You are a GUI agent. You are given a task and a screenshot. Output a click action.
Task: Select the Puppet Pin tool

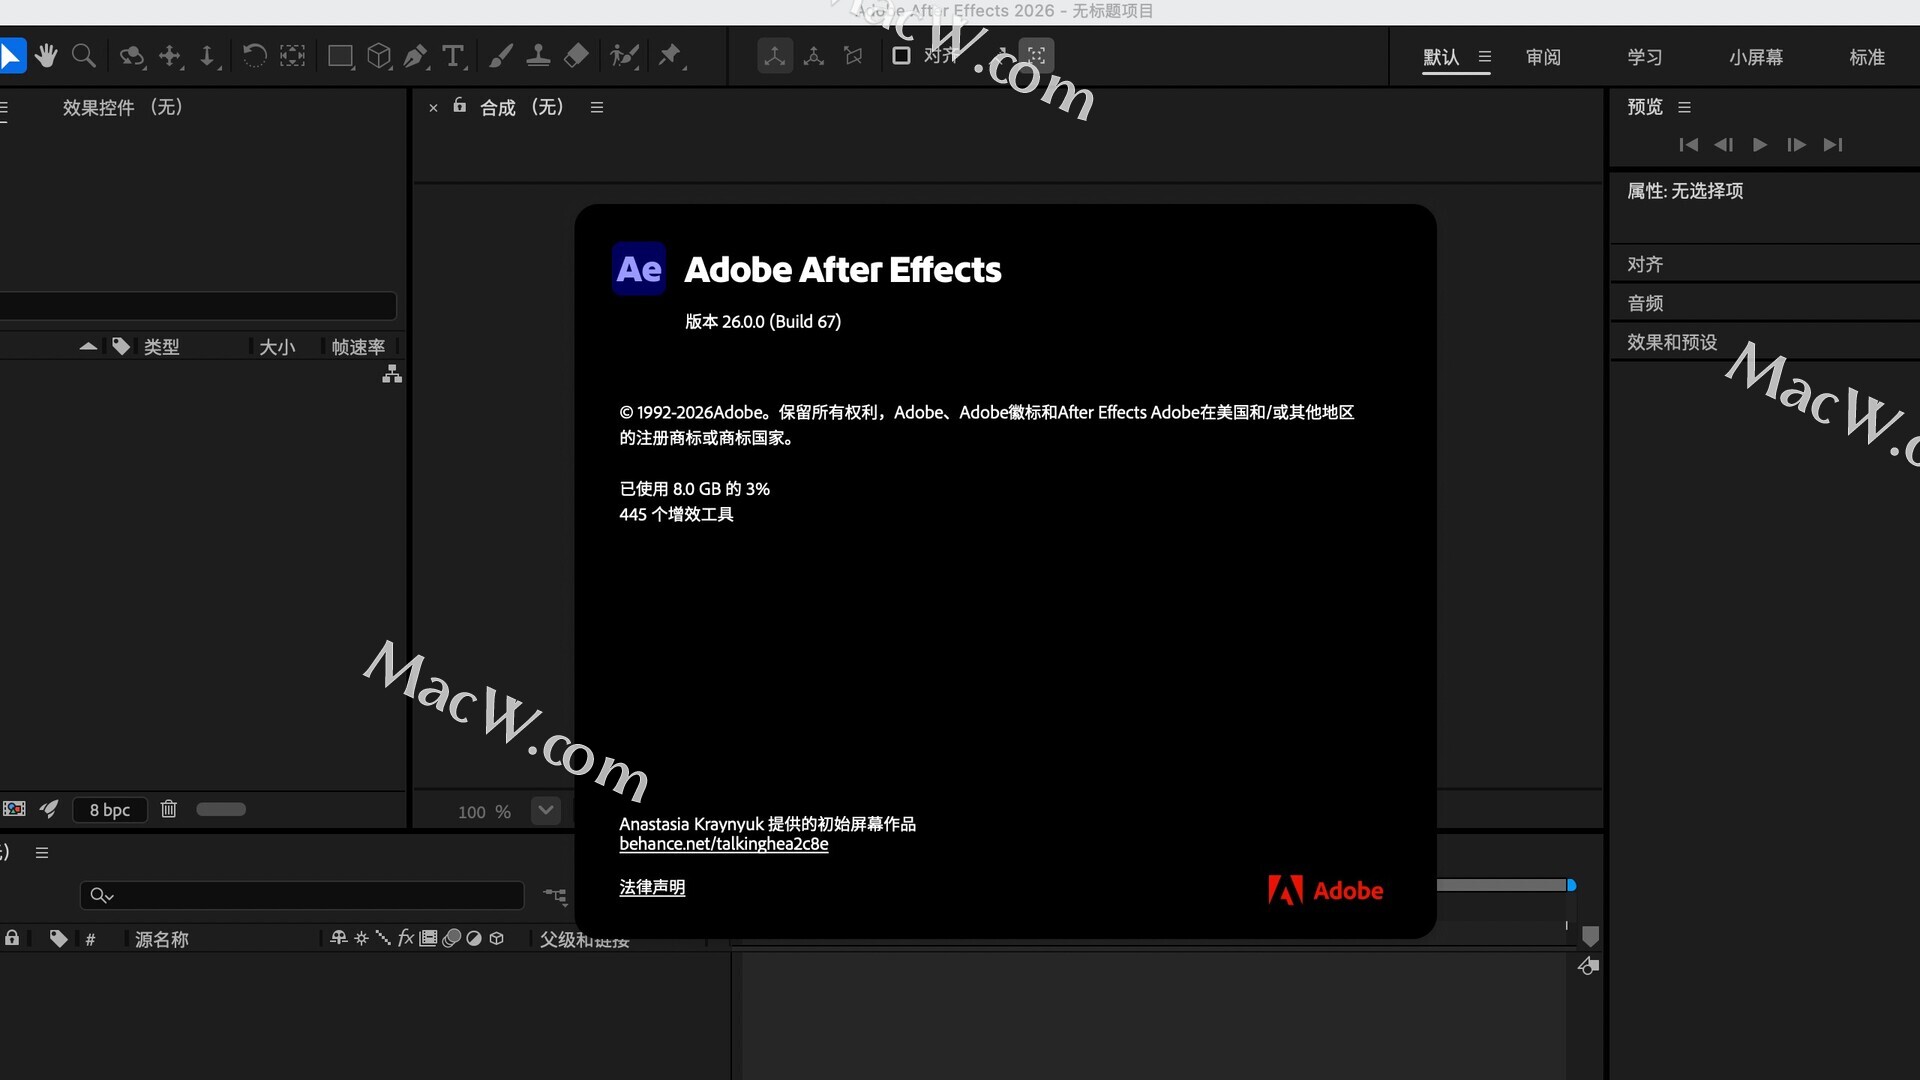pyautogui.click(x=669, y=56)
